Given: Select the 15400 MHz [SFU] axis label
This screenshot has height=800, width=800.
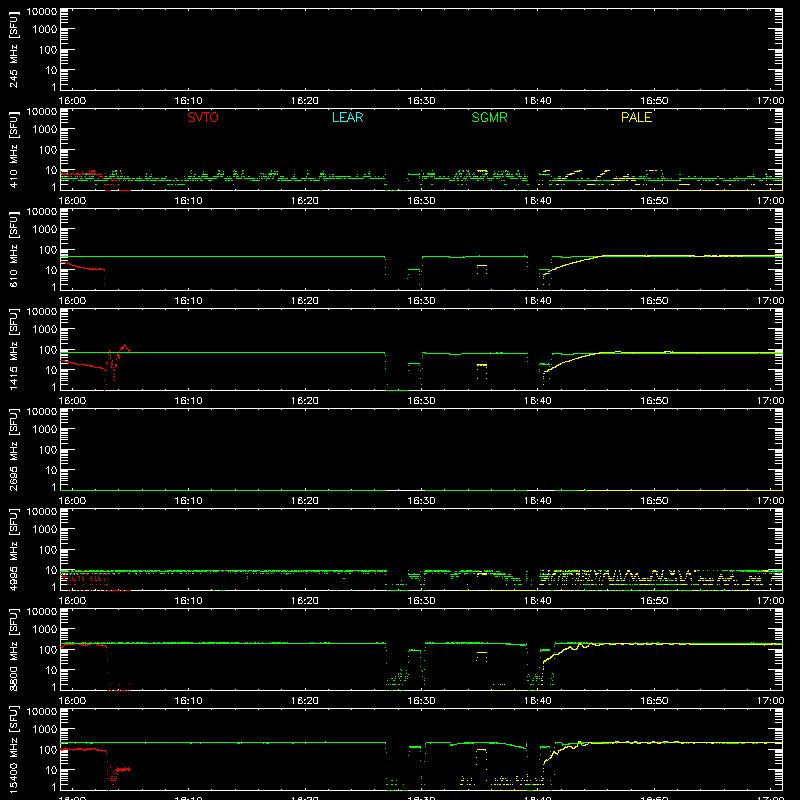Looking at the screenshot, I should pos(13,750).
